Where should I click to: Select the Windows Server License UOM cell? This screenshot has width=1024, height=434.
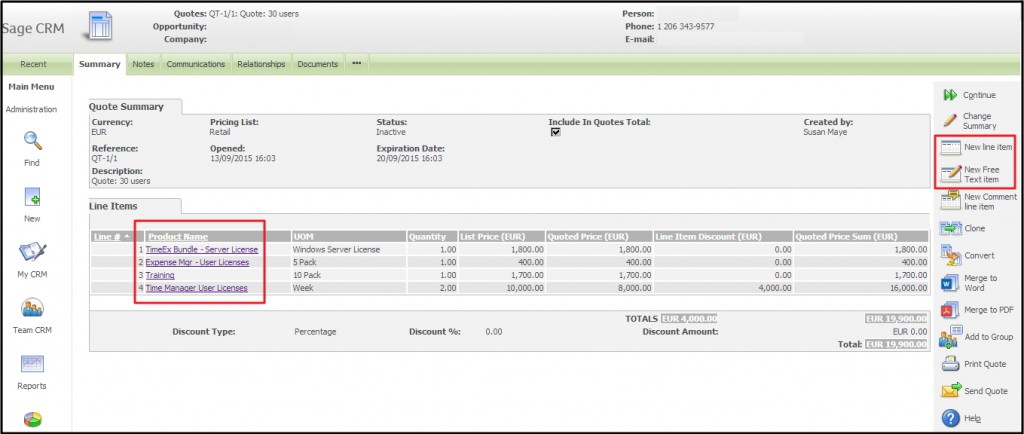point(349,249)
